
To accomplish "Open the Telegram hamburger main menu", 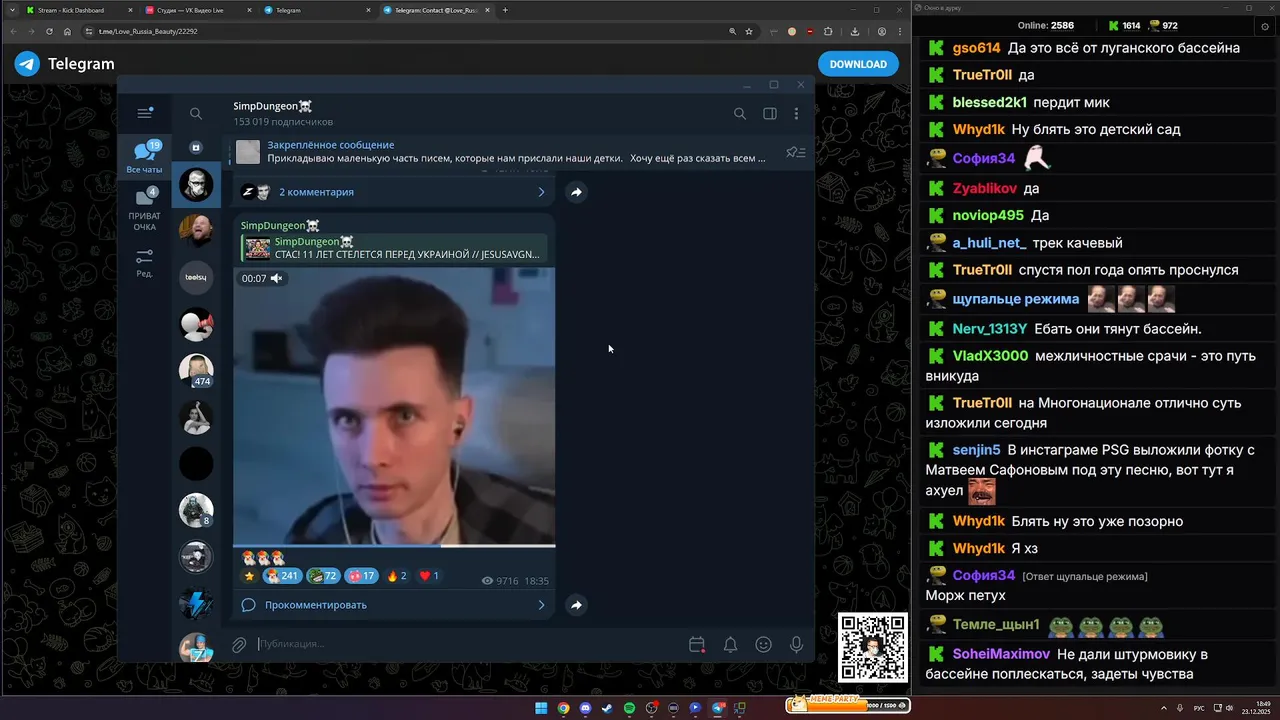I will pyautogui.click(x=145, y=113).
